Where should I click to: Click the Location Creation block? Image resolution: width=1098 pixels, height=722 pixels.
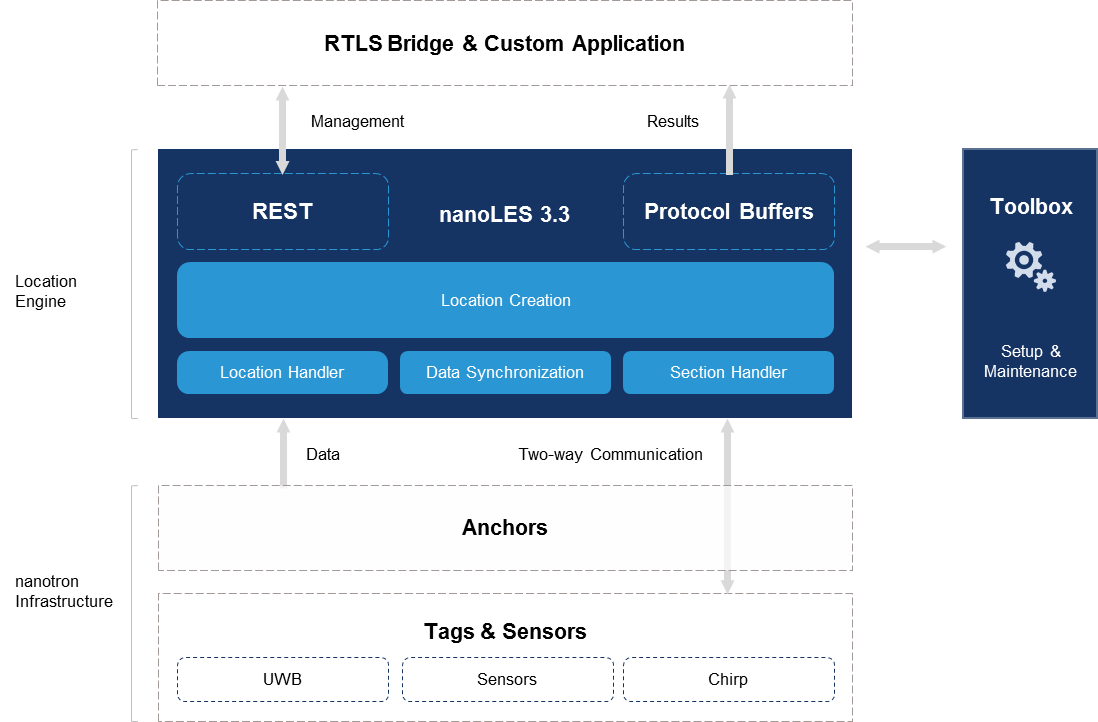[506, 300]
